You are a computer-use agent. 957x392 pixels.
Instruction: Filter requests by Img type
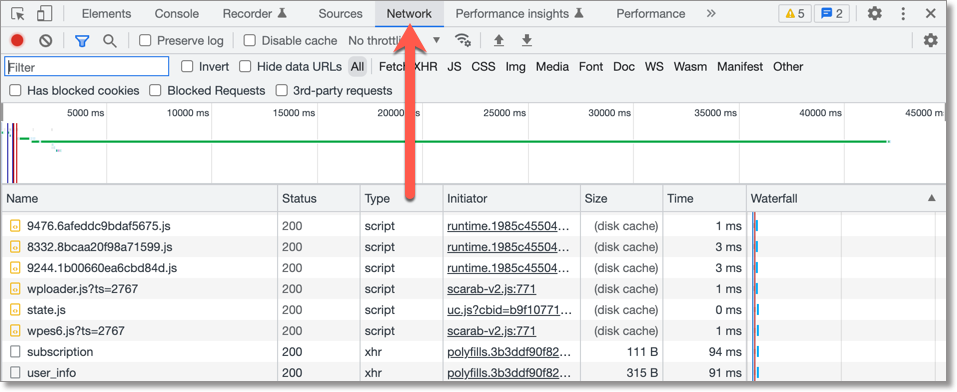515,67
